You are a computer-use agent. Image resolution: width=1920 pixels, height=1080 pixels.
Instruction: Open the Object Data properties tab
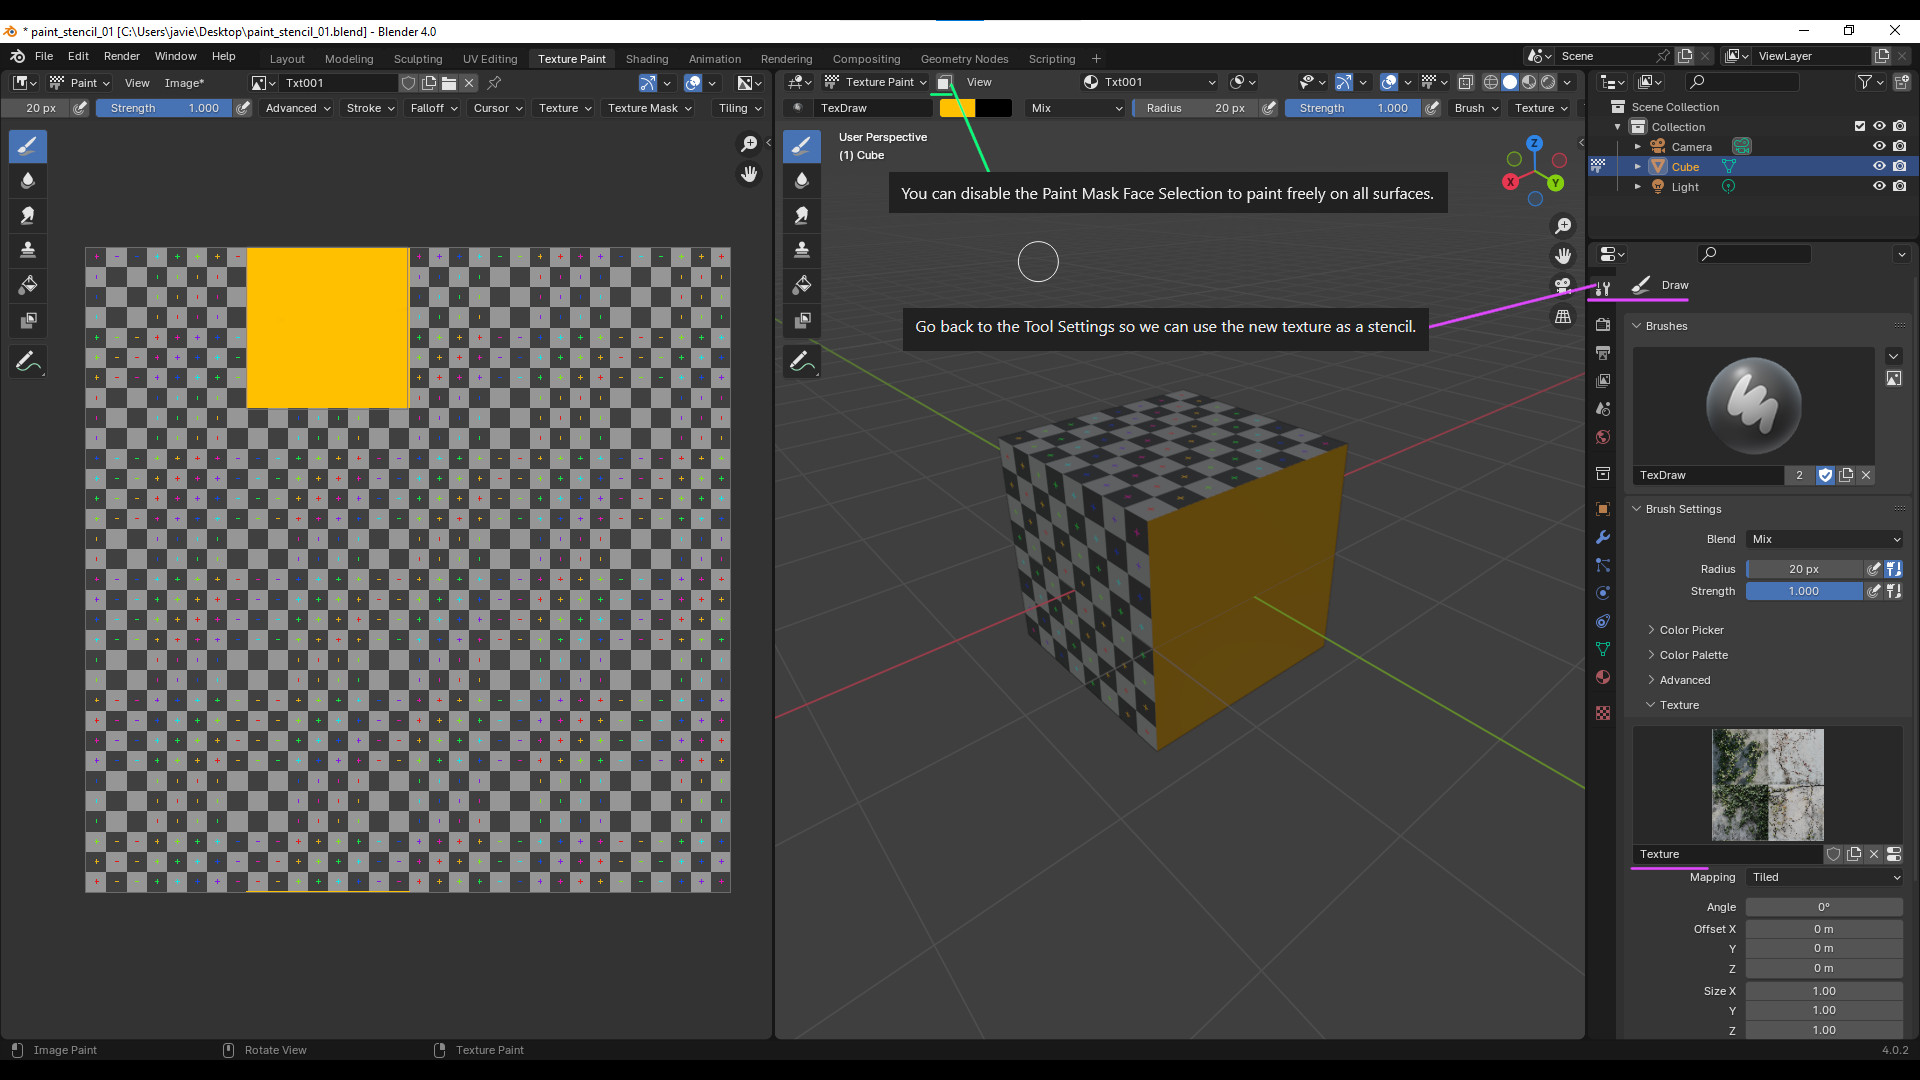coord(1603,649)
